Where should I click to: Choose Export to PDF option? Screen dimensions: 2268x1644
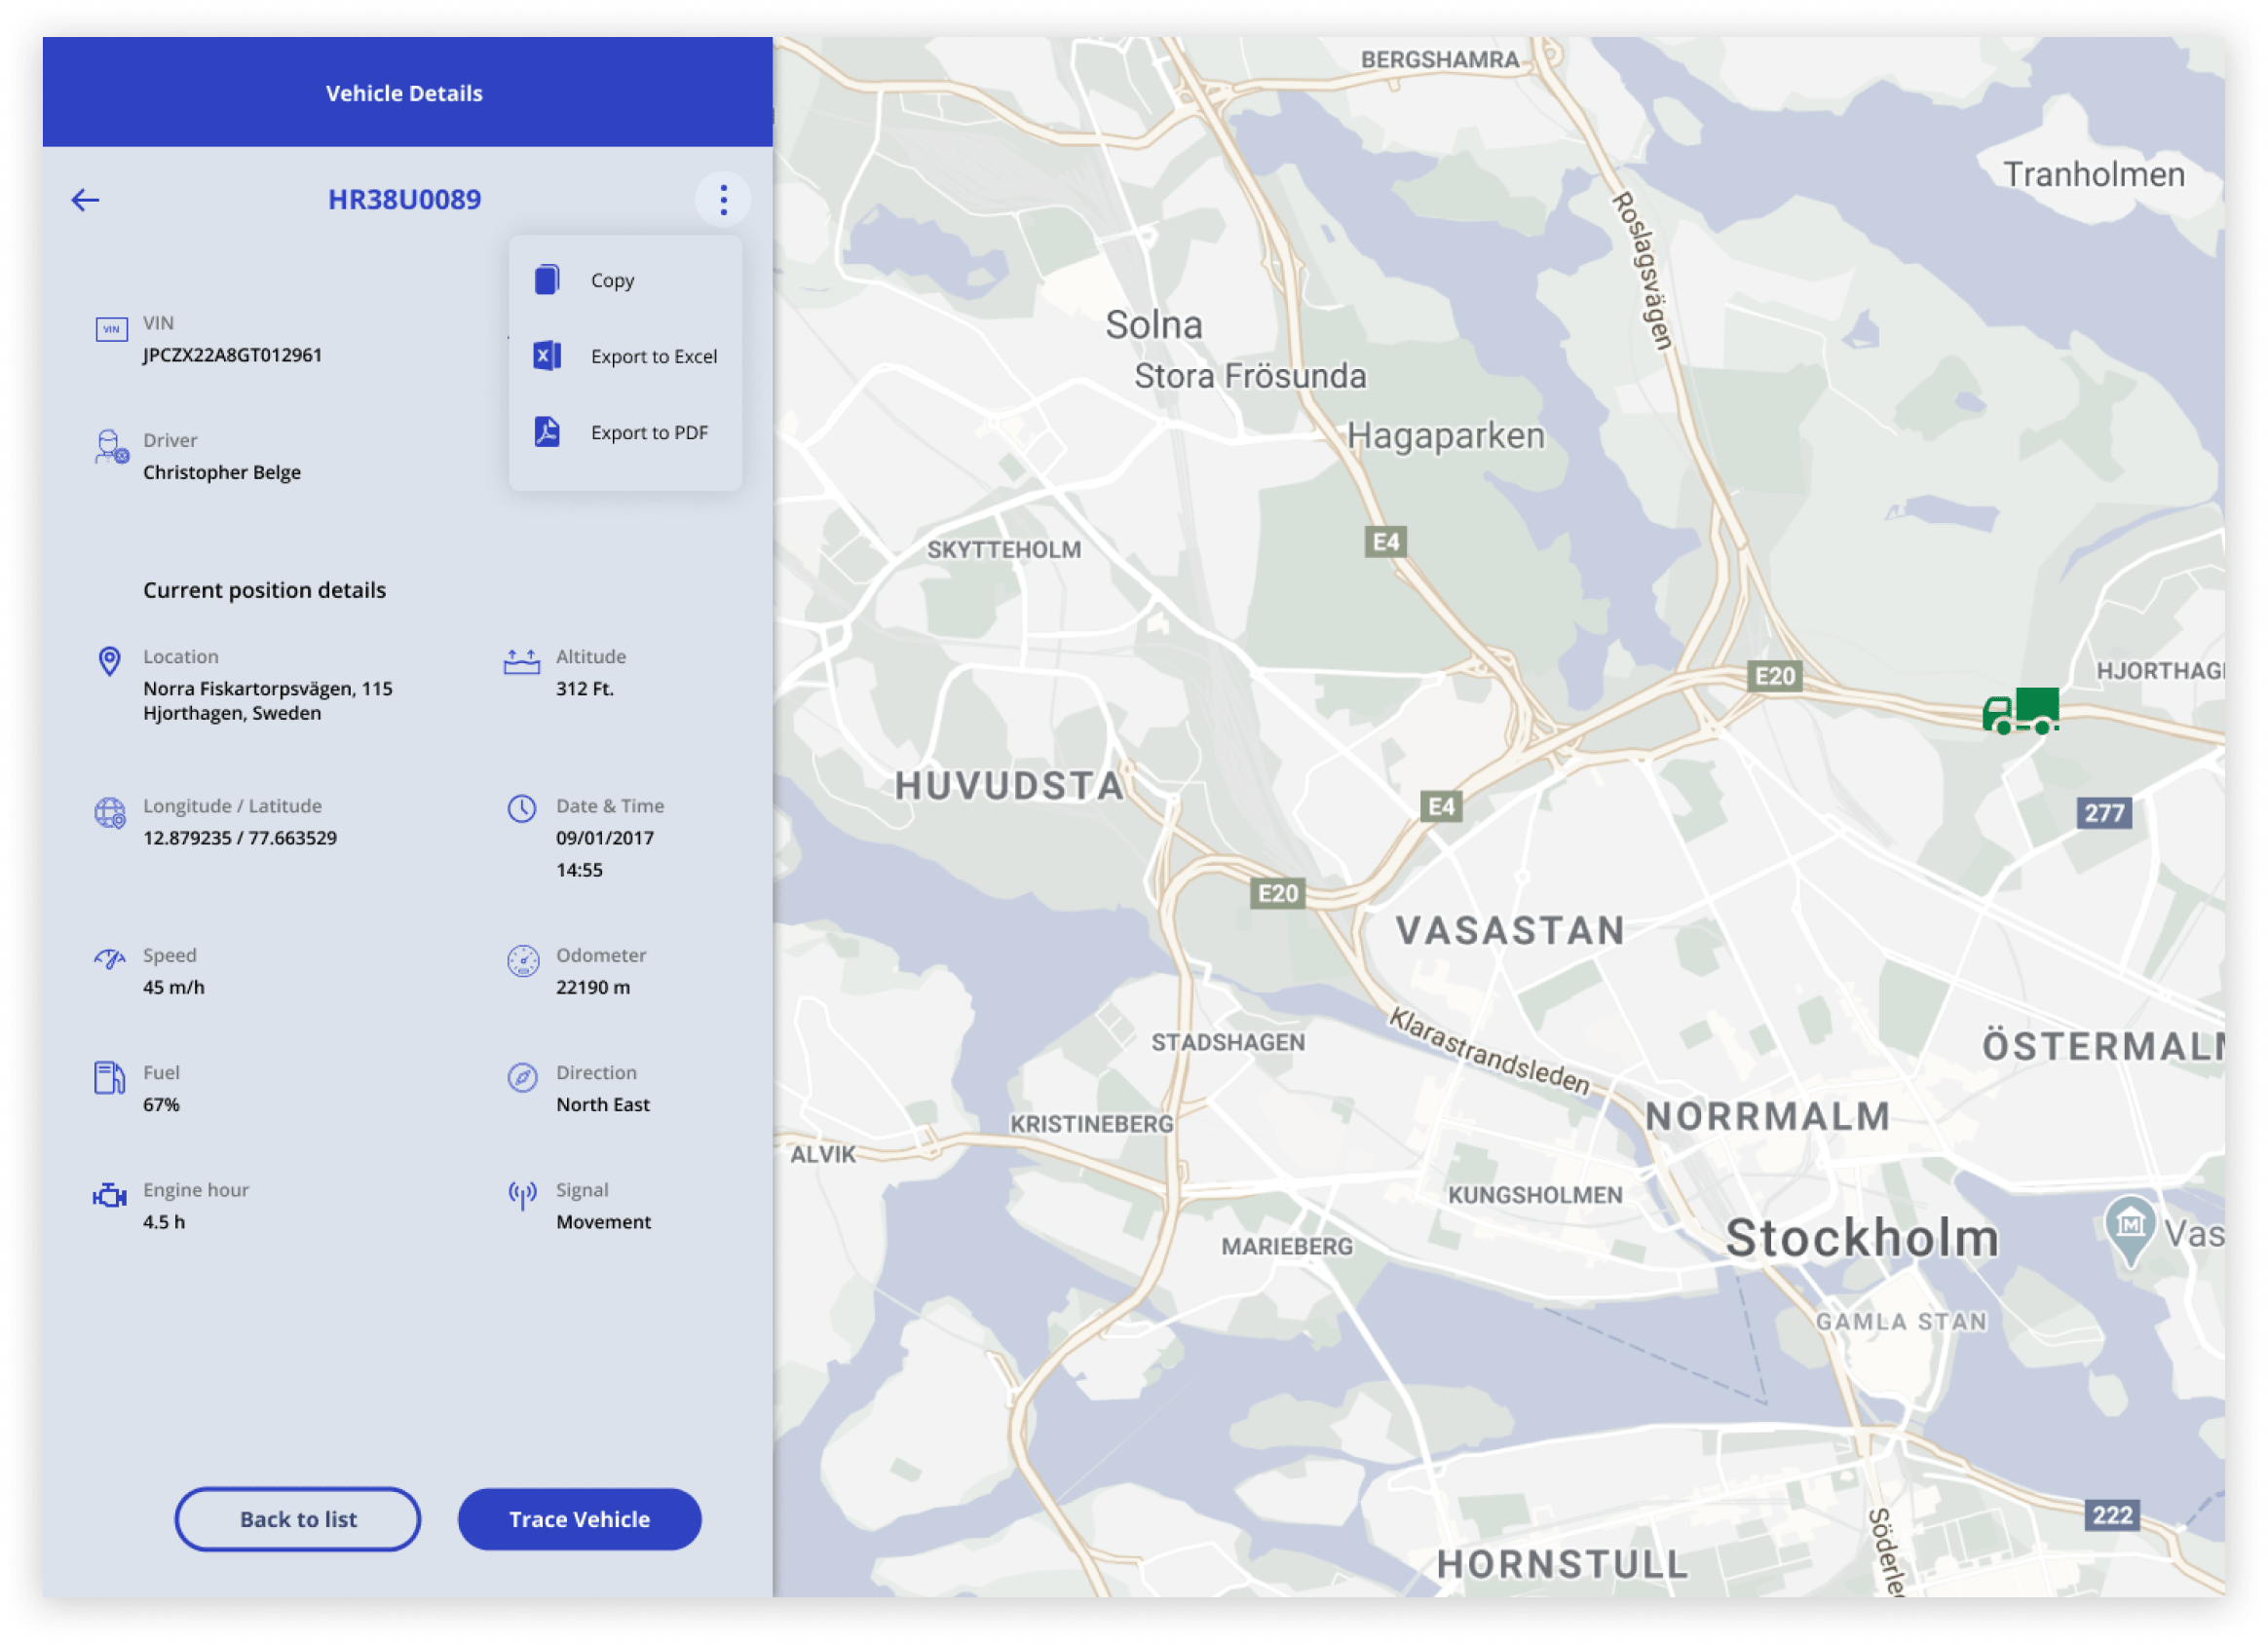(649, 433)
